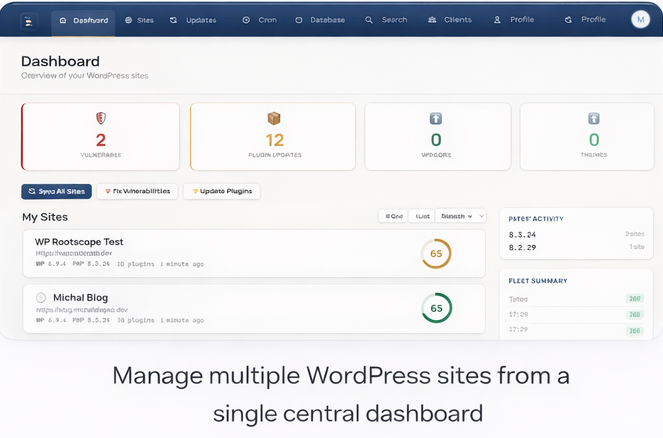Open the Database tab
This screenshot has height=438, width=663.
(x=320, y=20)
